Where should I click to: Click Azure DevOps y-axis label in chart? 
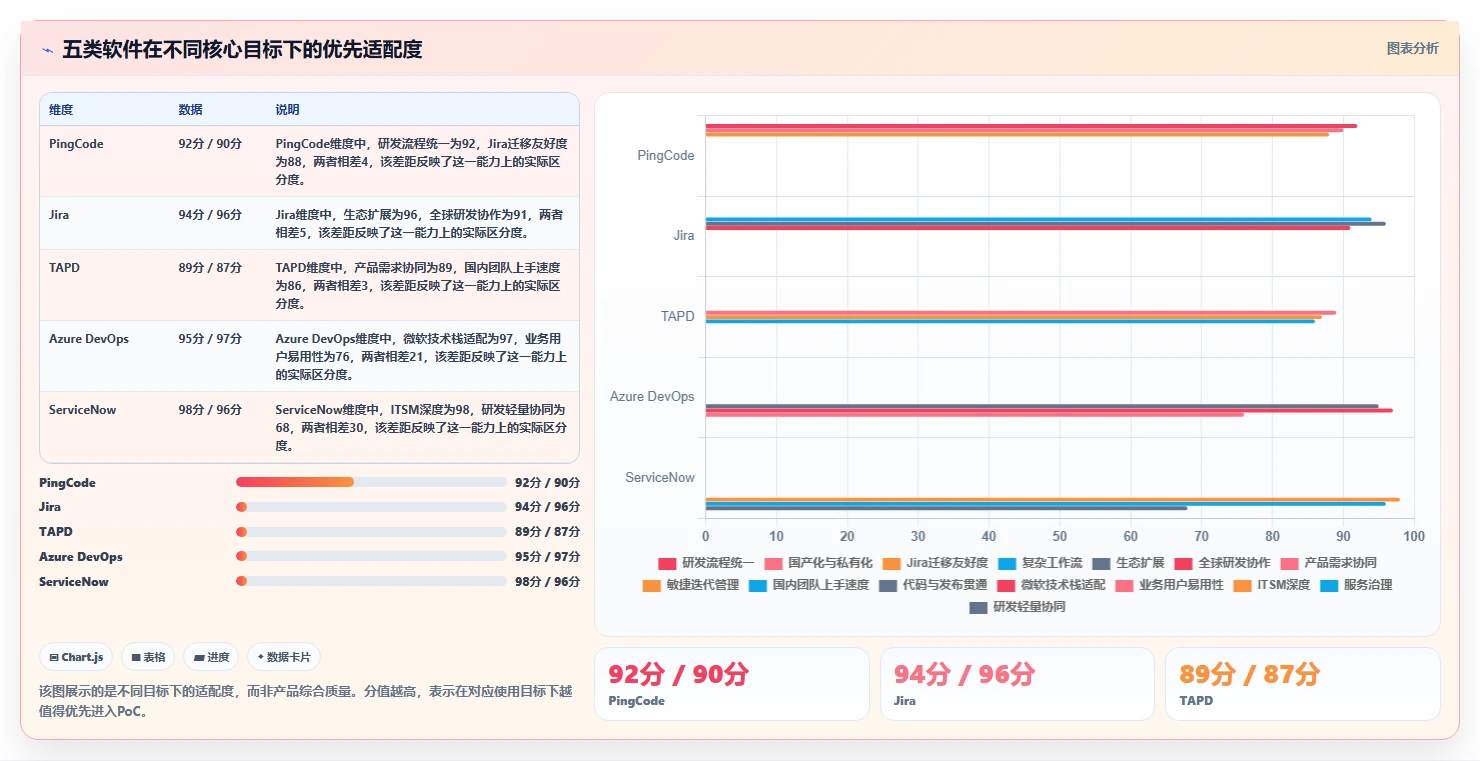652,397
